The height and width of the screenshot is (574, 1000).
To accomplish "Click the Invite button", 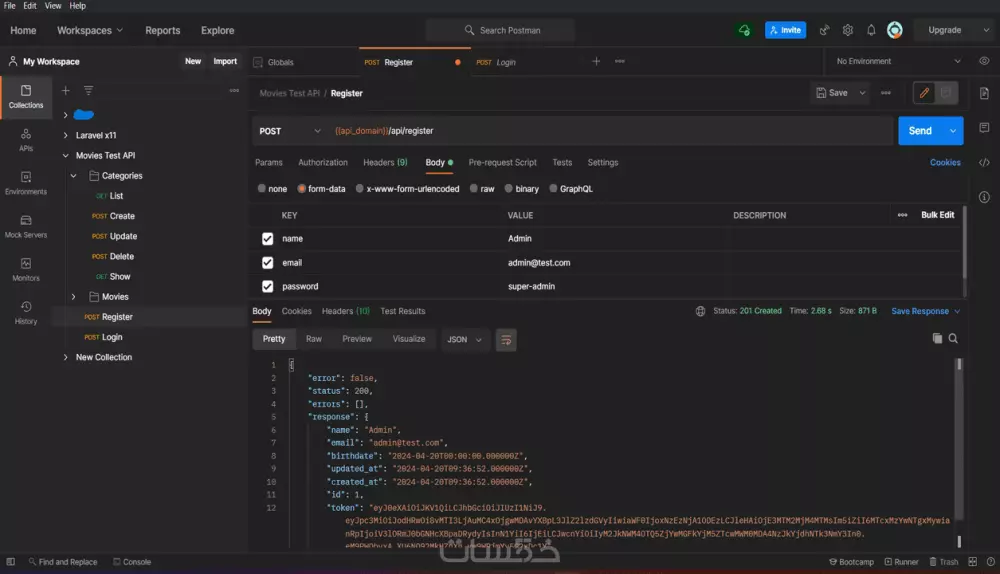I will click(785, 30).
